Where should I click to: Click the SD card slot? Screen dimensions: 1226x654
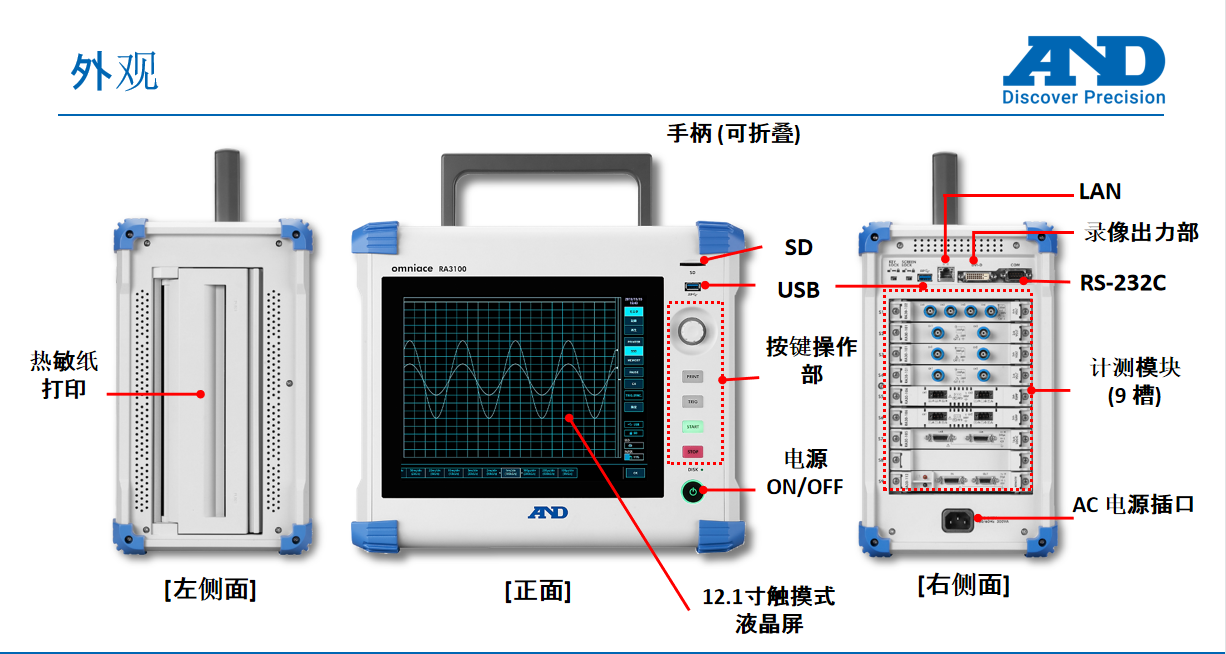point(692,265)
